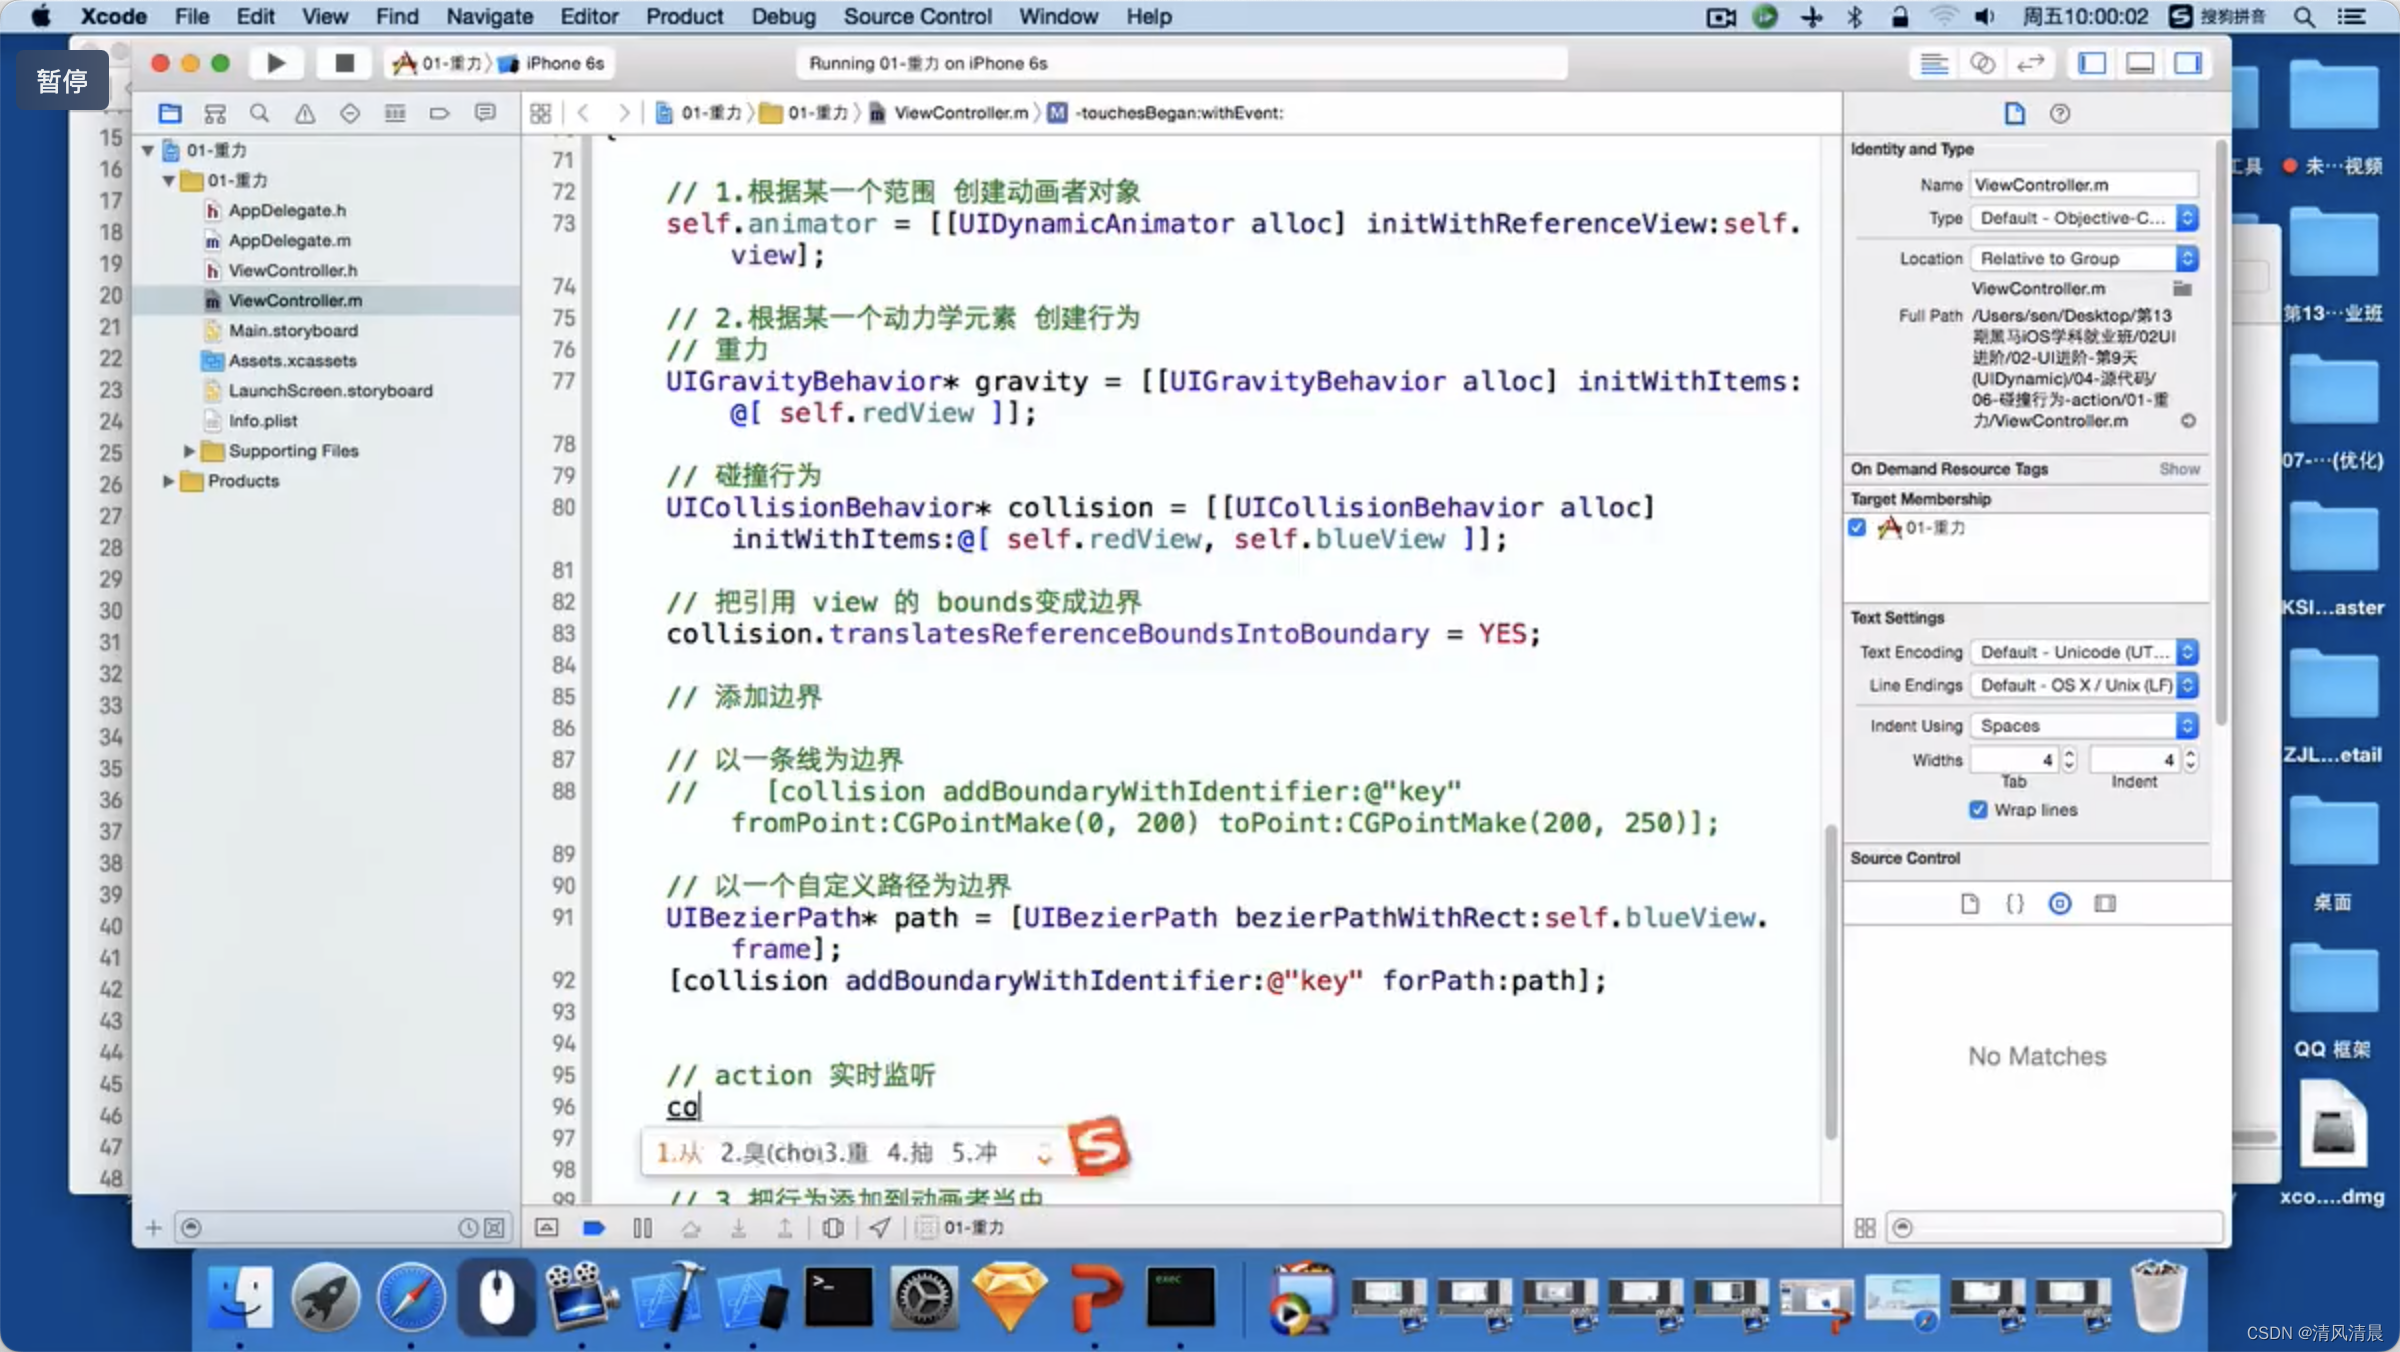Screen dimensions: 2400x1352
Task: Pause program execution in debug bar
Action: (642, 1228)
